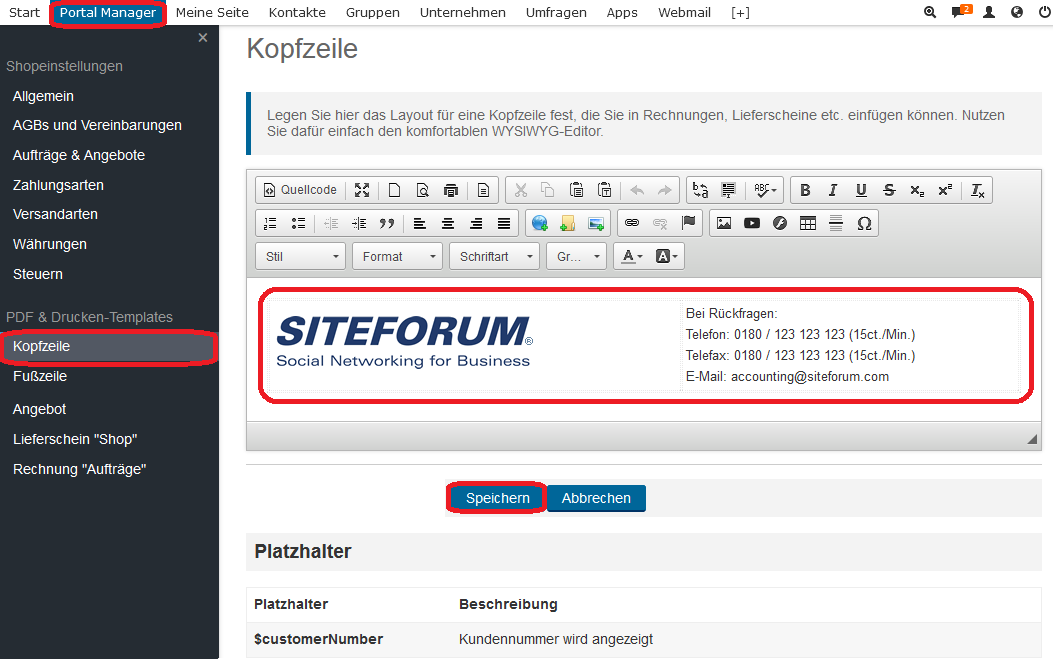Click the Flash insert icon
This screenshot has width=1053, height=659.
coord(780,224)
